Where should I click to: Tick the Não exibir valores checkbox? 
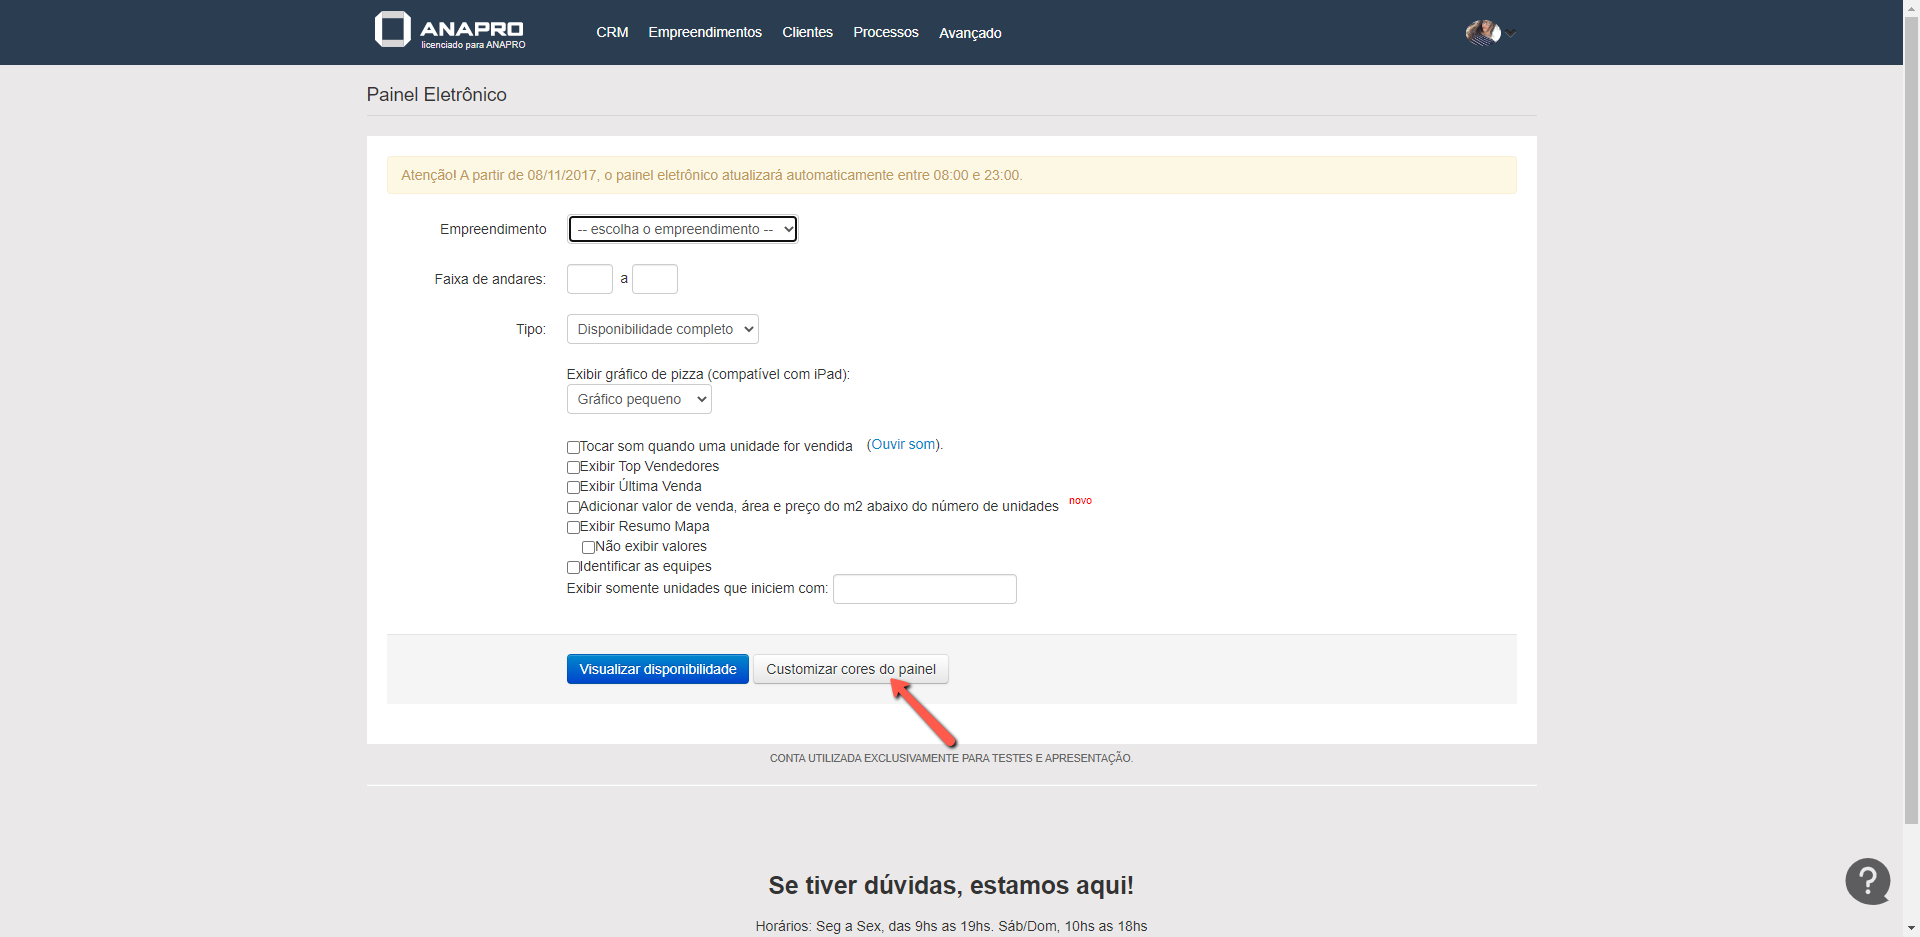click(588, 547)
